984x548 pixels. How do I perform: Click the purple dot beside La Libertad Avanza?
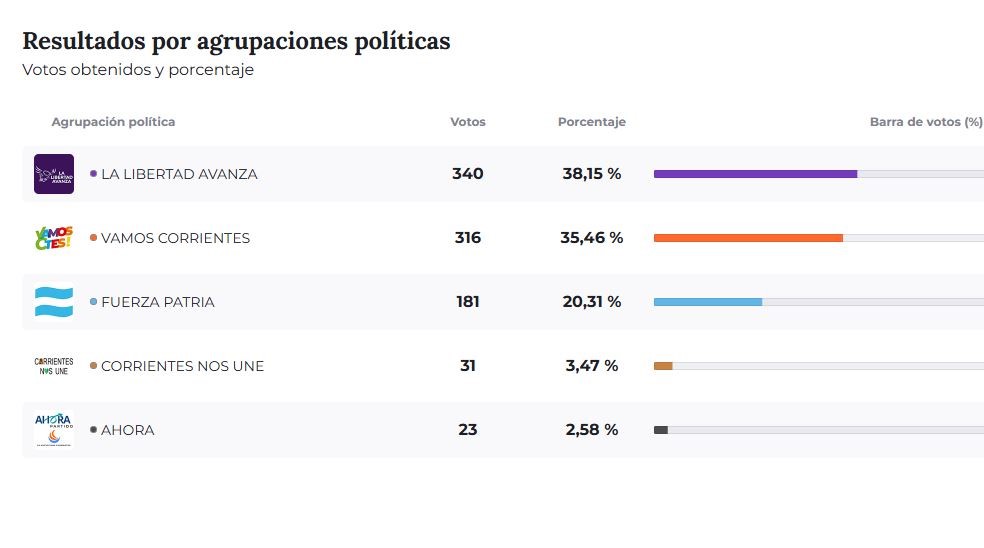pyautogui.click(x=93, y=174)
